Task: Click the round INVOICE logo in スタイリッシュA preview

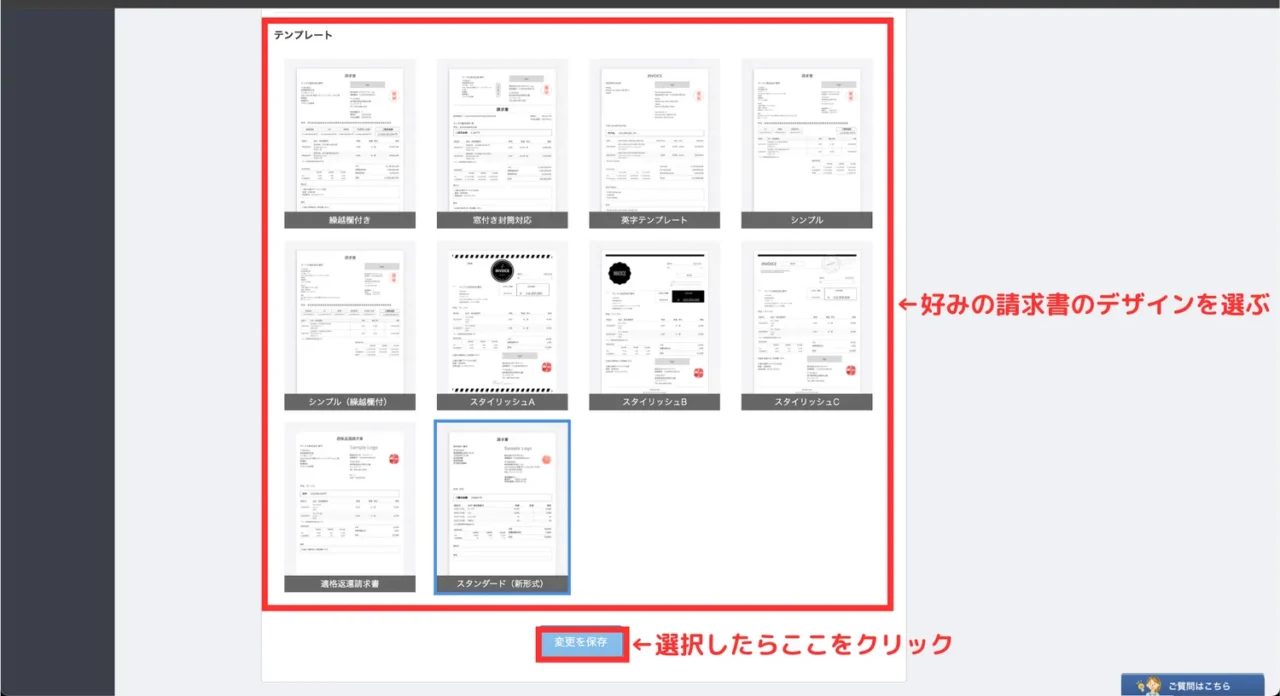Action: click(x=501, y=271)
